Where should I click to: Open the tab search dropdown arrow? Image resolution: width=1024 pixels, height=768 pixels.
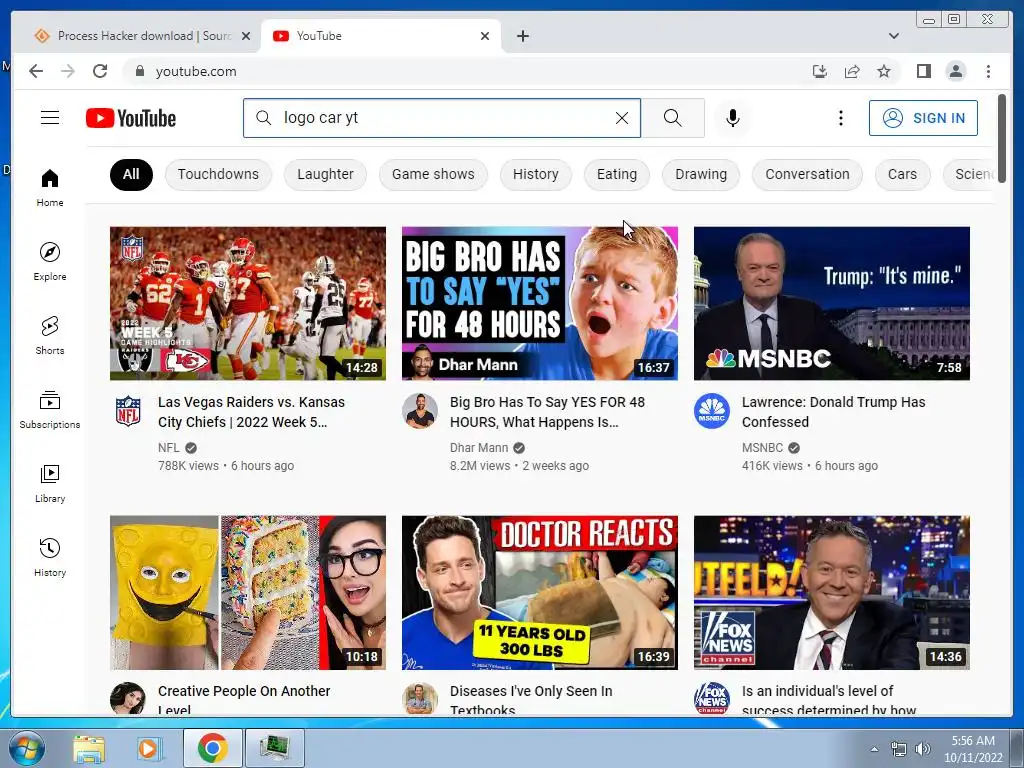tap(893, 36)
